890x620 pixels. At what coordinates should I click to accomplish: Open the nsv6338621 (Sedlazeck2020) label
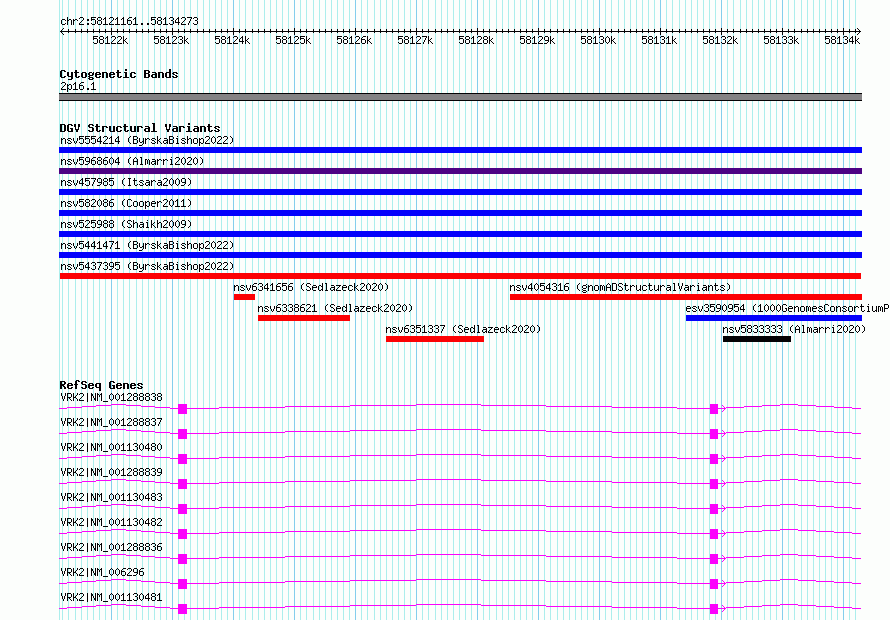tap(335, 308)
